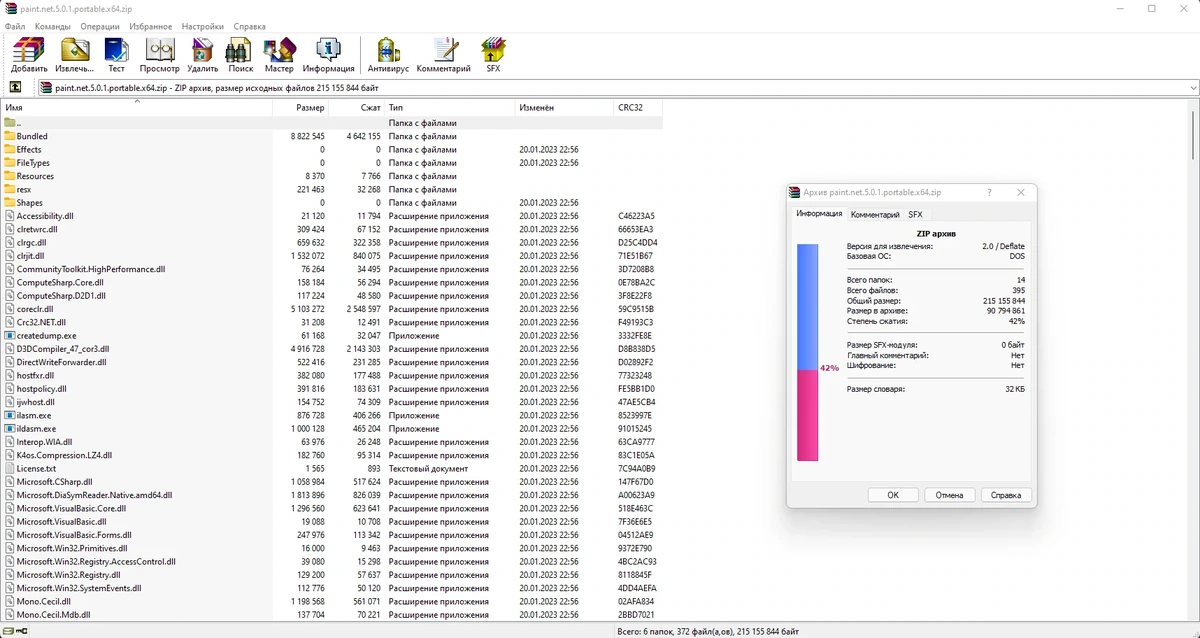Click the Добавить (Add) toolbar icon
This screenshot has width=1200, height=638.
(x=29, y=55)
